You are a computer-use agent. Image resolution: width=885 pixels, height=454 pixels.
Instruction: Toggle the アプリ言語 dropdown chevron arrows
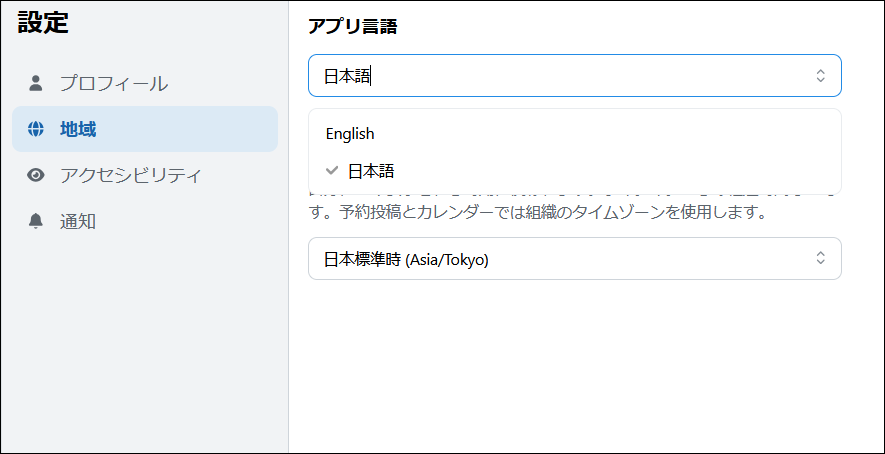click(821, 76)
